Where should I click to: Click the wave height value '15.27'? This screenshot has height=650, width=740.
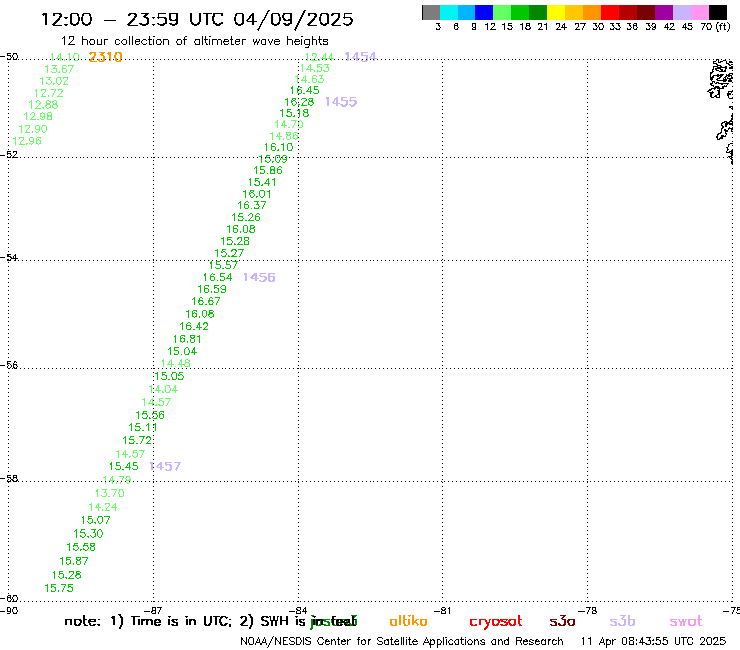[x=229, y=253]
